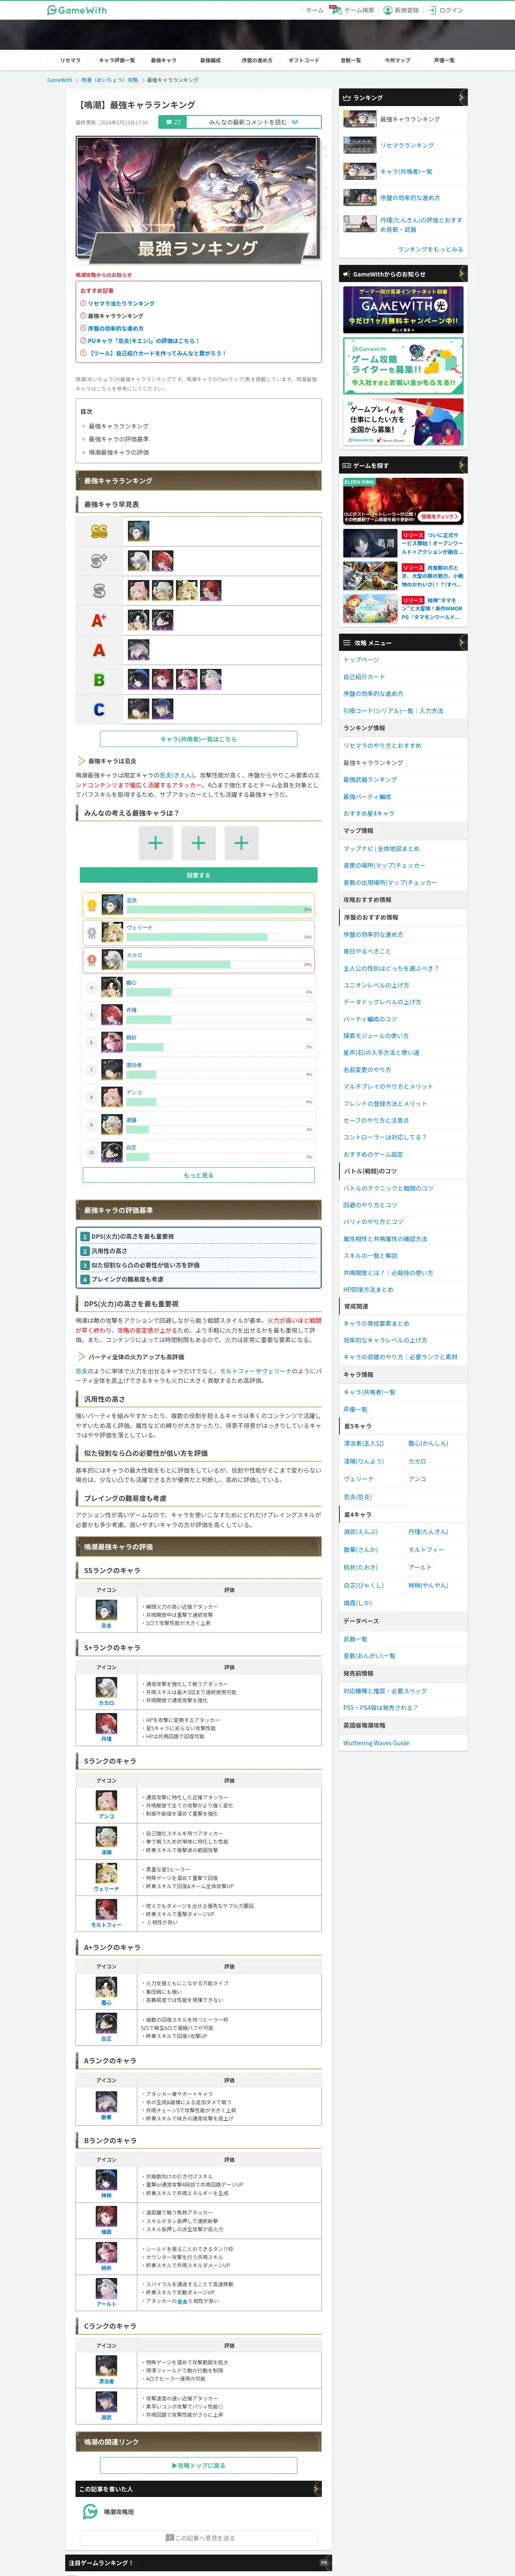Open ギフトコード nav tab

click(x=304, y=60)
